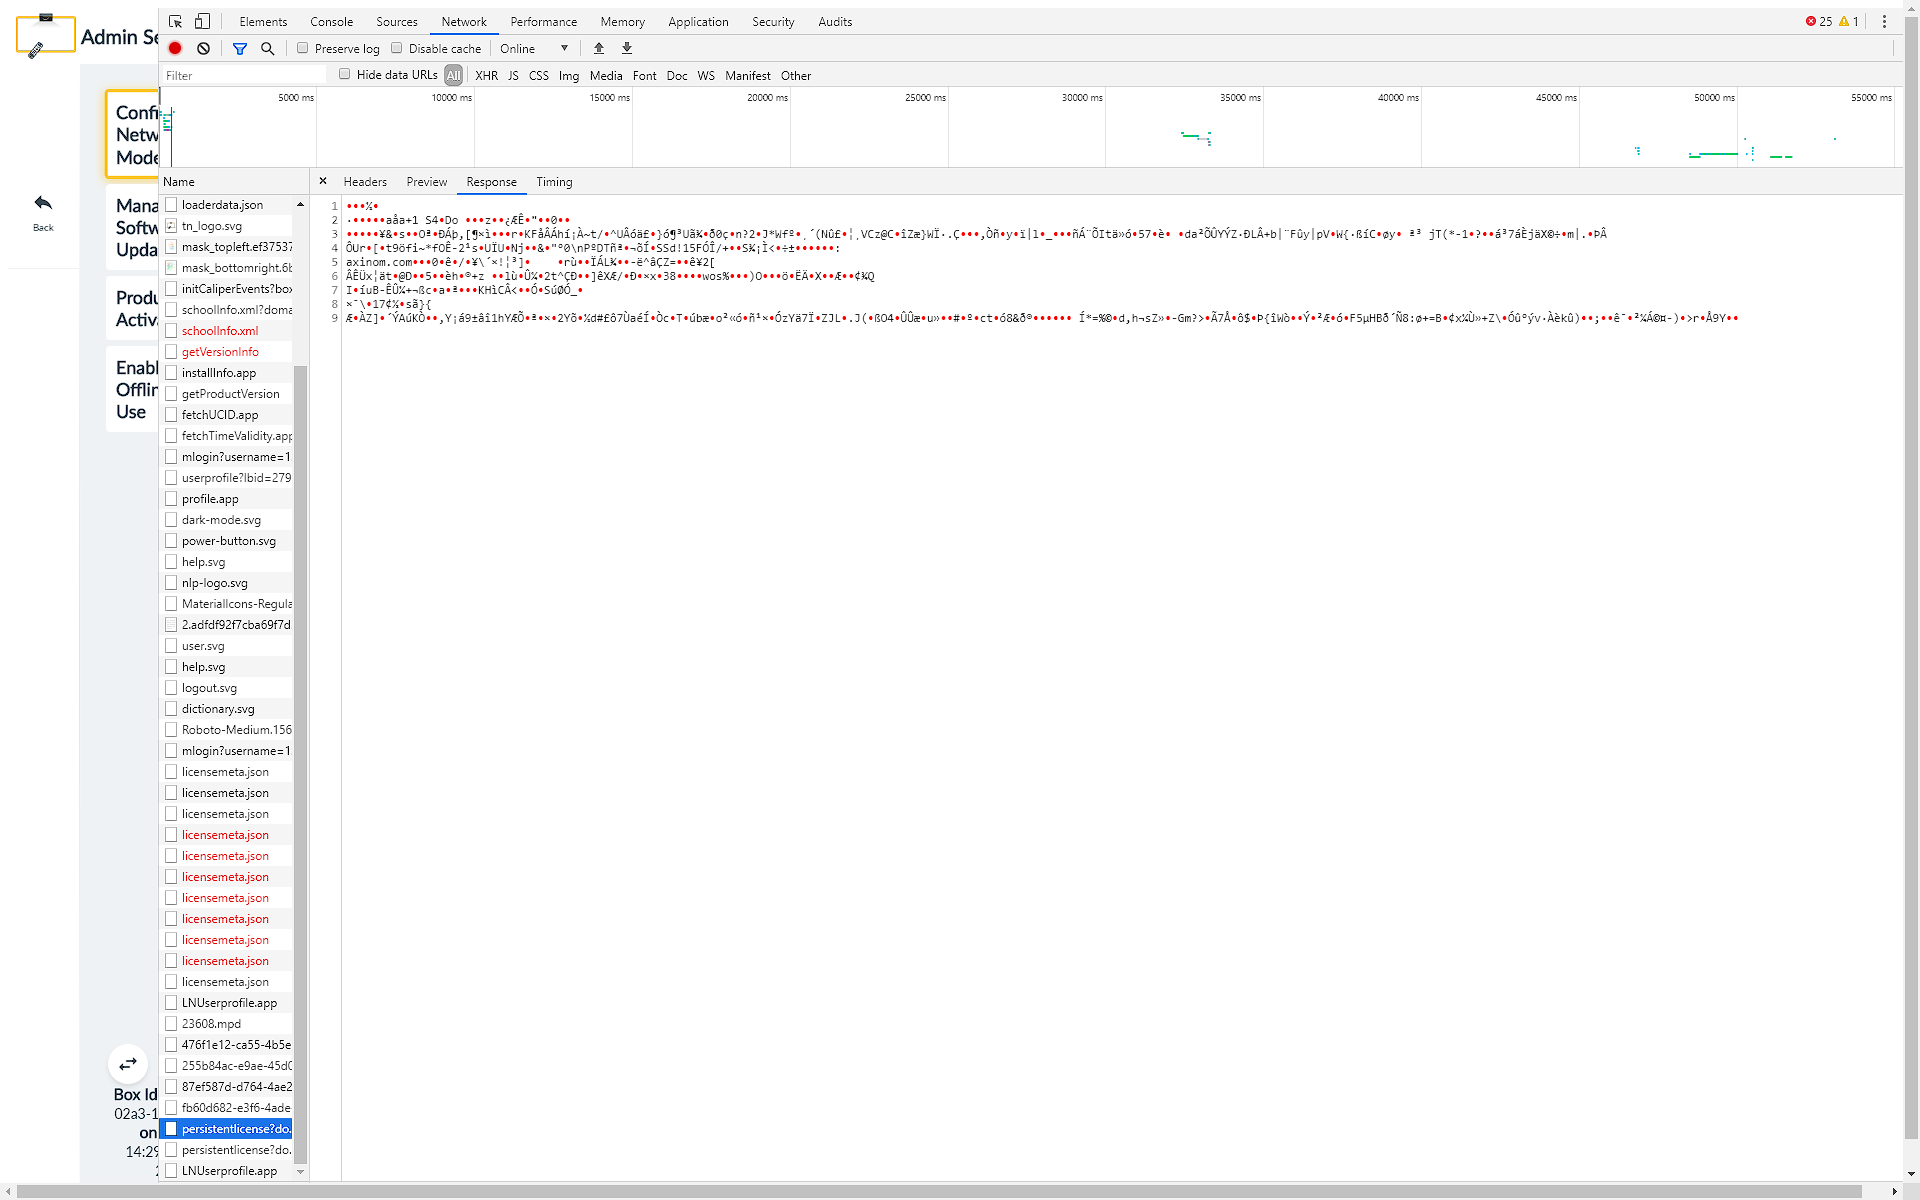This screenshot has width=1920, height=1200.
Task: Open the Preview tab of the response
Action: (427, 182)
